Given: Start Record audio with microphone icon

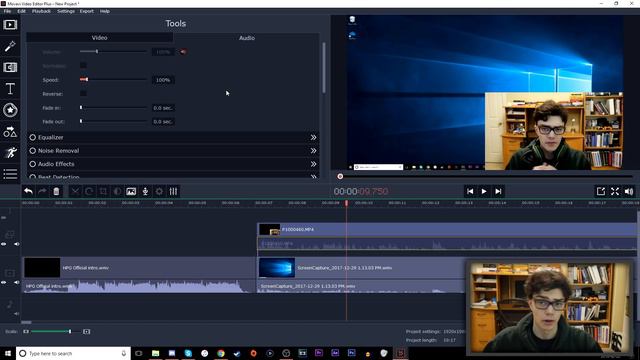Looking at the screenshot, I should [x=145, y=191].
